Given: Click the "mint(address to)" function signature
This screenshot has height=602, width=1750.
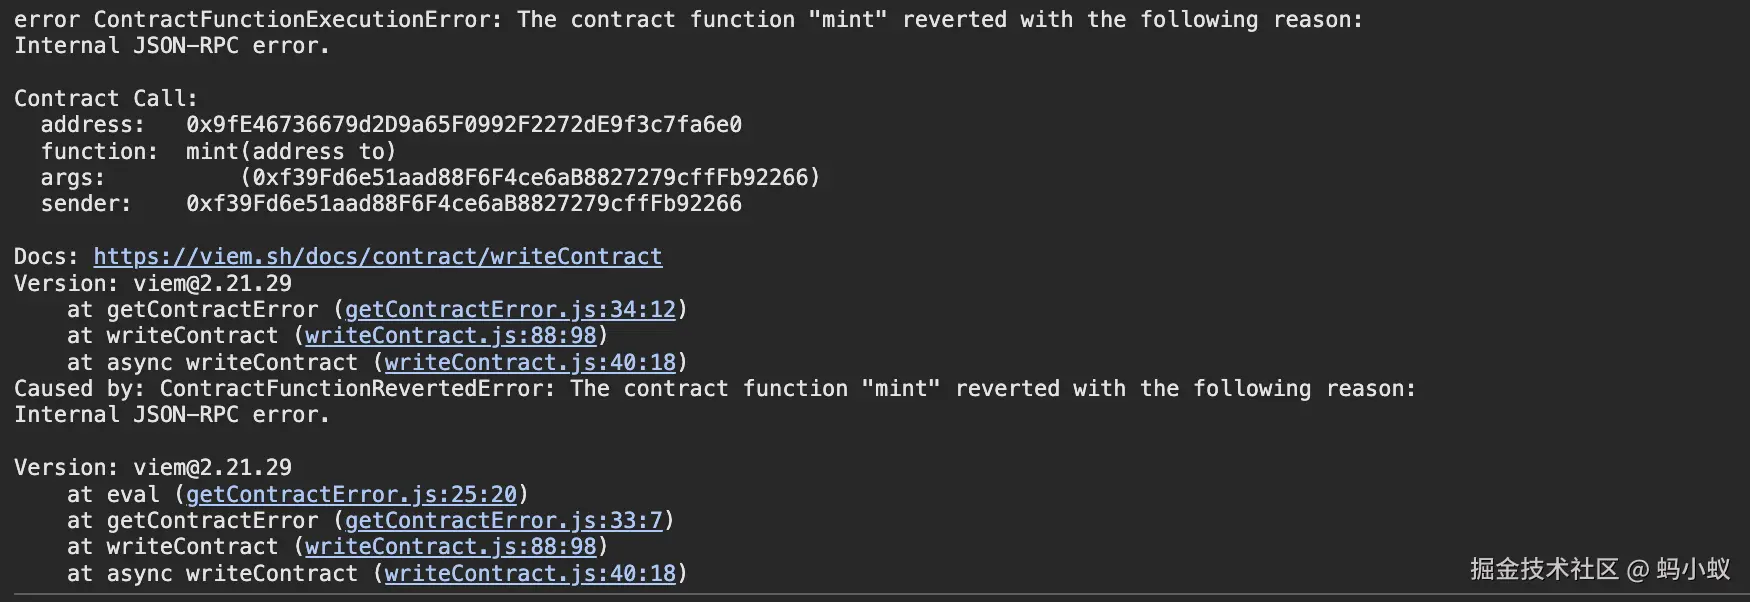Looking at the screenshot, I should click(290, 152).
